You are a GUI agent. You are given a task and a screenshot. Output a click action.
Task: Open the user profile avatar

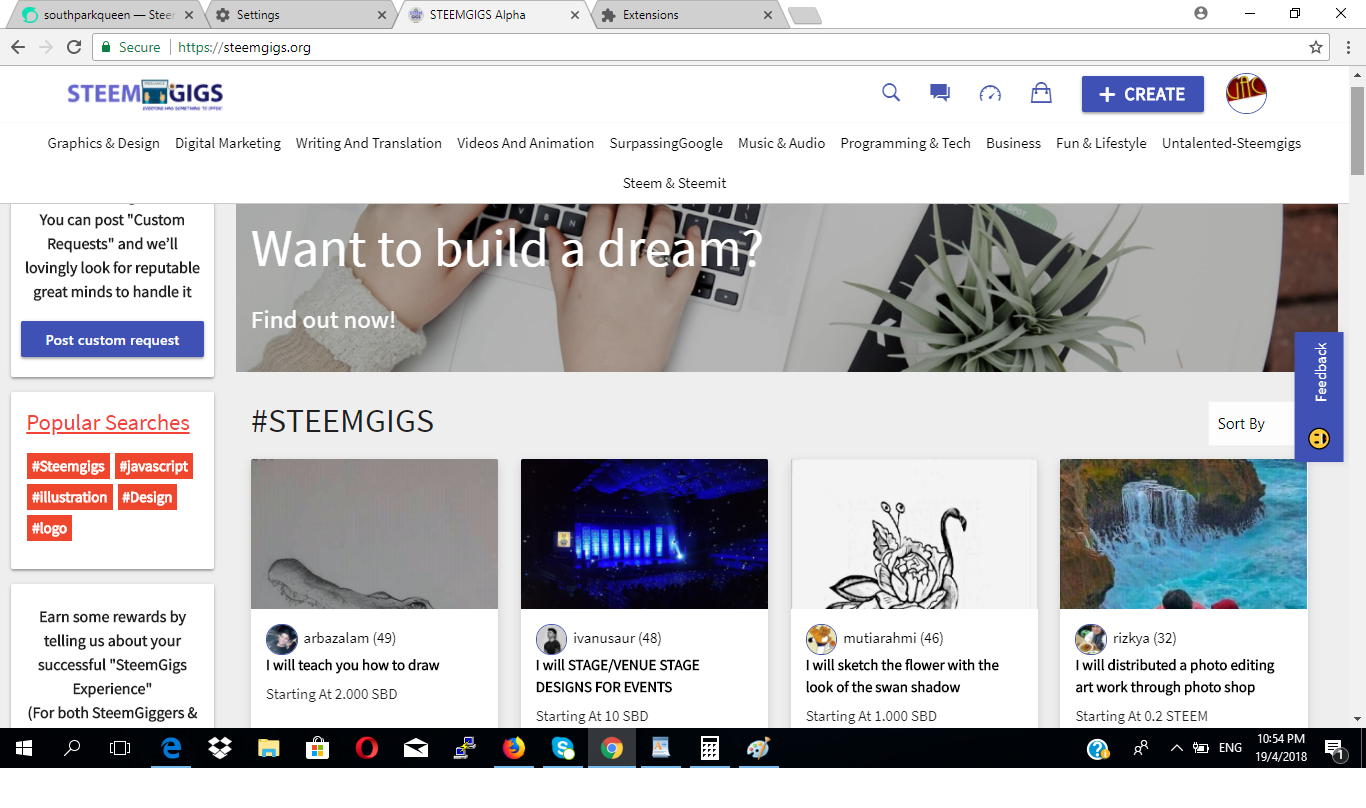coord(1246,94)
